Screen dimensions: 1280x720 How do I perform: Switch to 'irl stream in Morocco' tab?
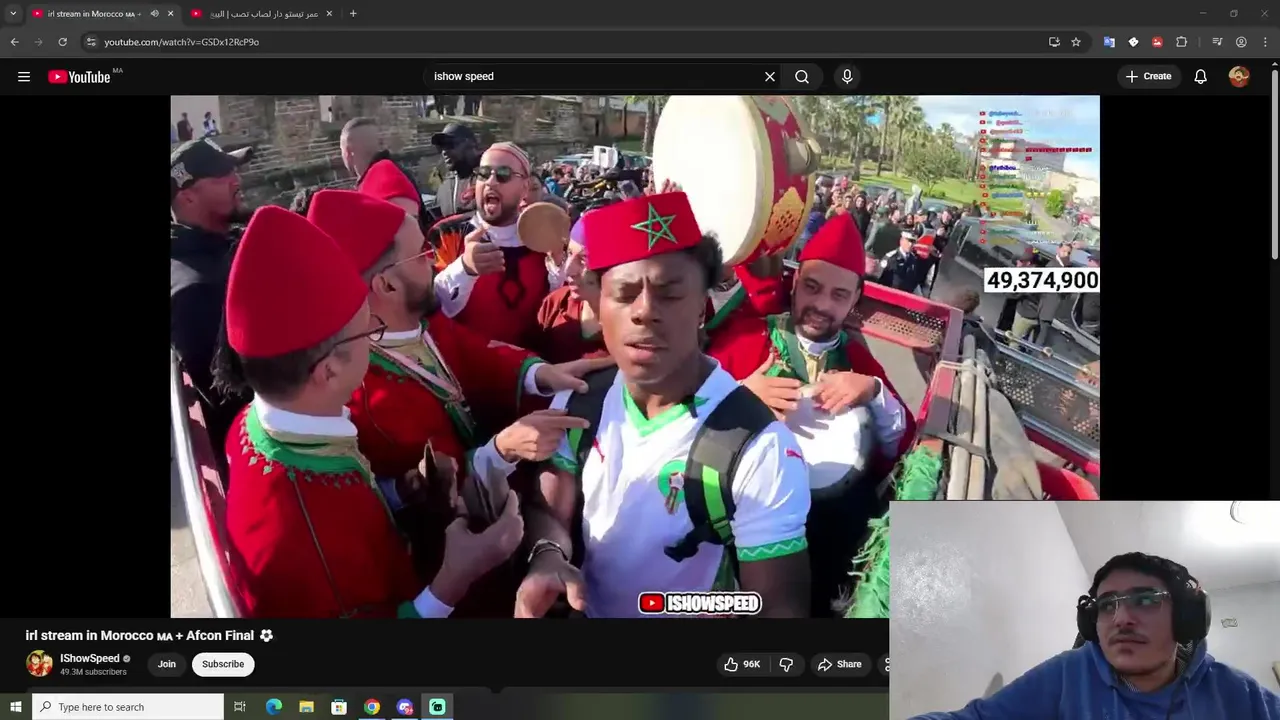(94, 14)
